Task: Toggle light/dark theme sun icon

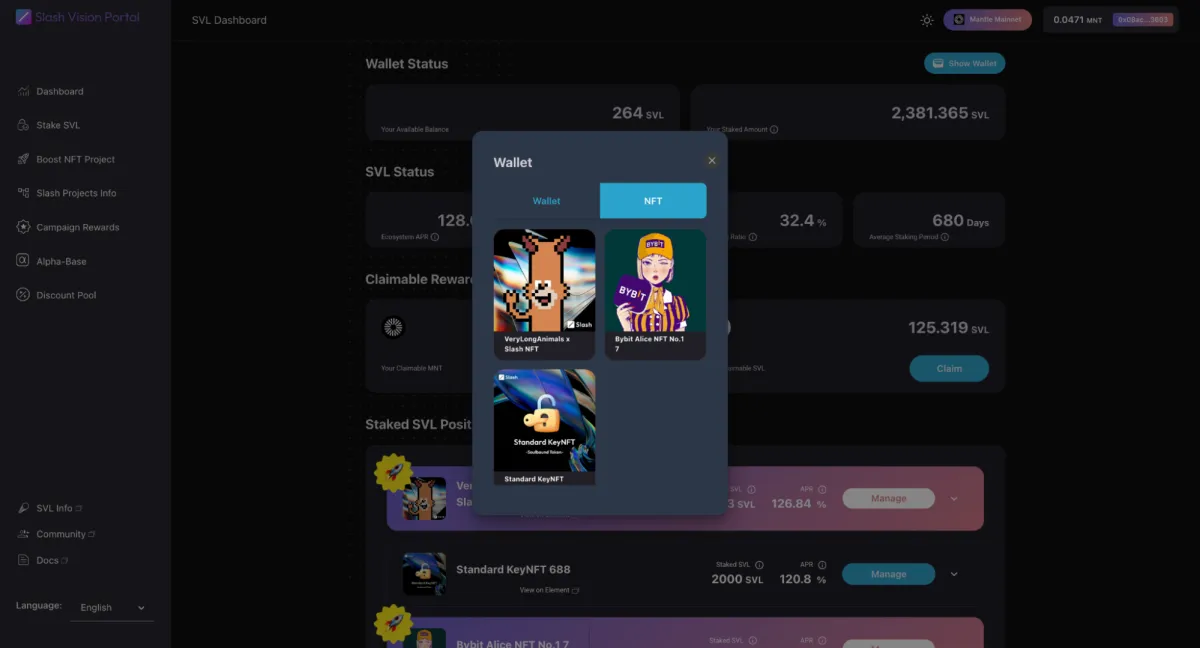Action: (x=927, y=20)
